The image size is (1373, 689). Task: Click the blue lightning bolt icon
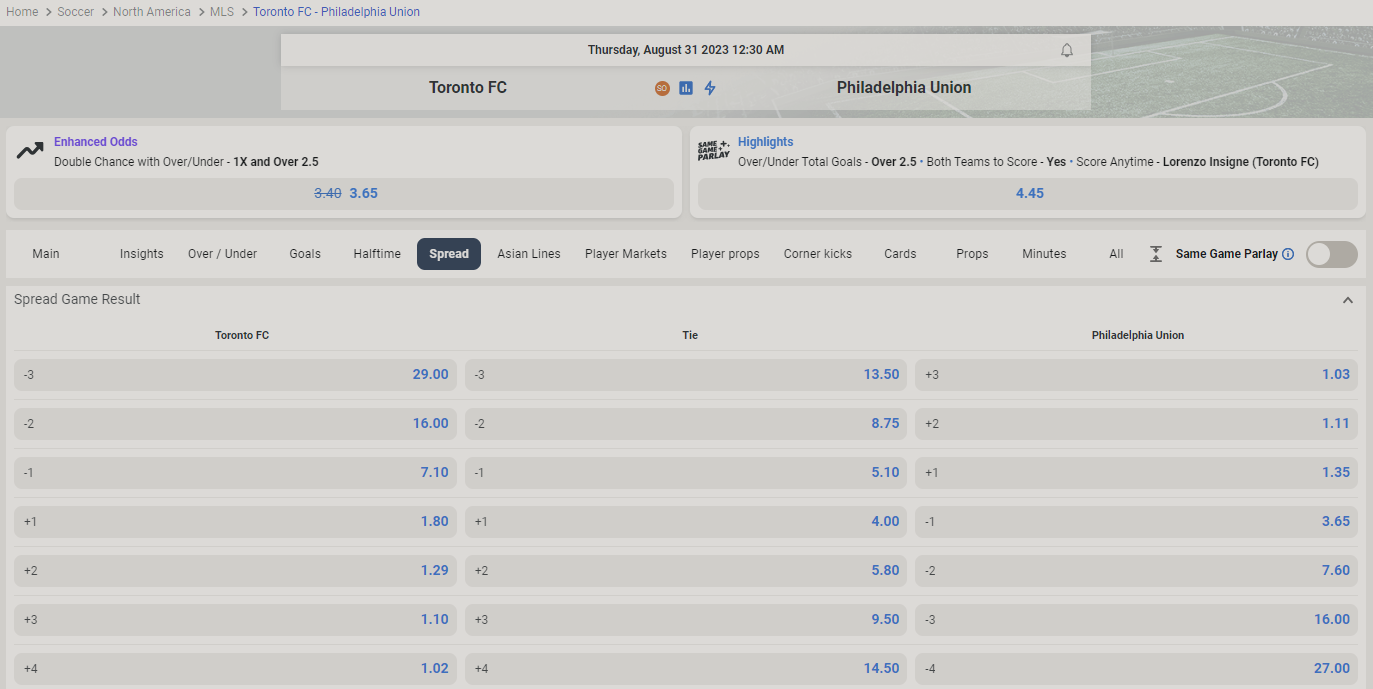pos(710,88)
